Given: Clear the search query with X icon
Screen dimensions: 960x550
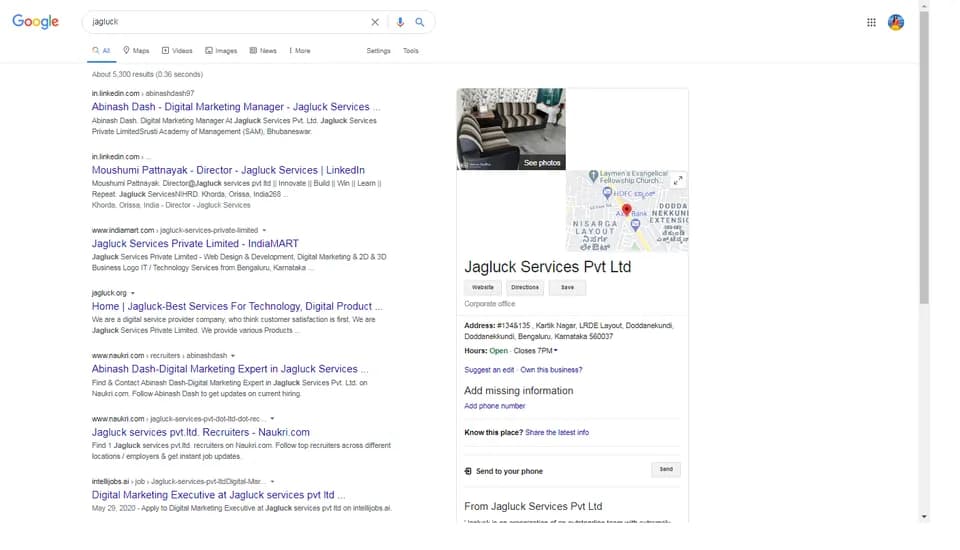Looking at the screenshot, I should (x=375, y=22).
